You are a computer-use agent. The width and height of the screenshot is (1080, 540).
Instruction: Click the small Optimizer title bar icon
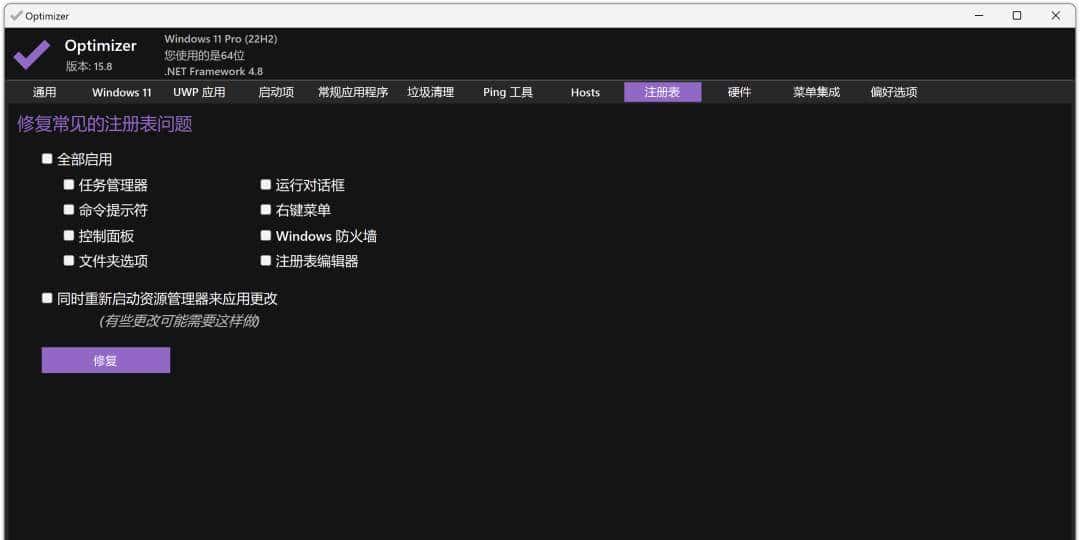click(x=15, y=16)
